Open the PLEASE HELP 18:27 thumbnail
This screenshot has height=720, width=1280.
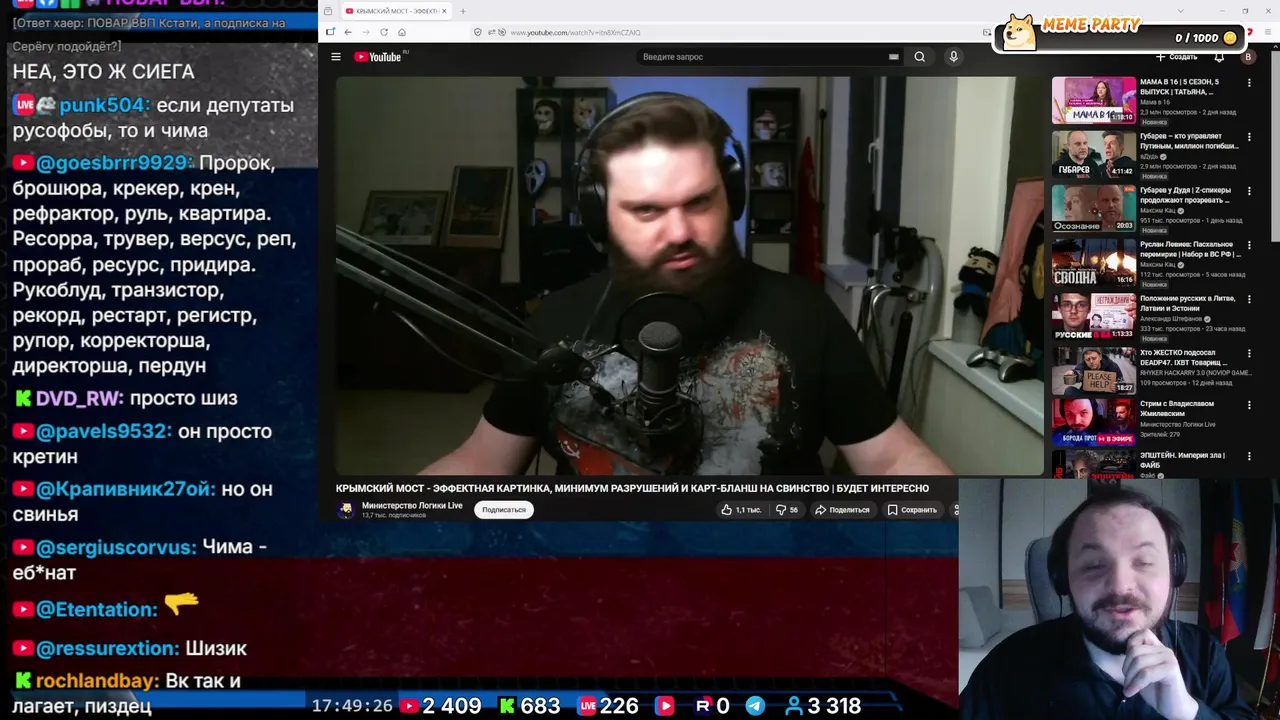(x=1093, y=370)
